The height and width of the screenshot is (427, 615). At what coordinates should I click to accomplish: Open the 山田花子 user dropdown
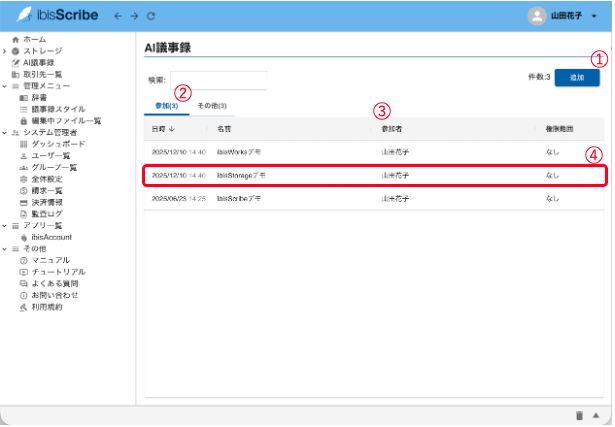click(565, 16)
